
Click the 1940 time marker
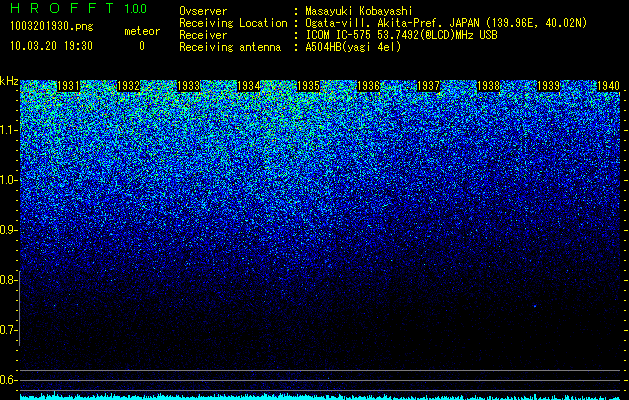[x=608, y=86]
